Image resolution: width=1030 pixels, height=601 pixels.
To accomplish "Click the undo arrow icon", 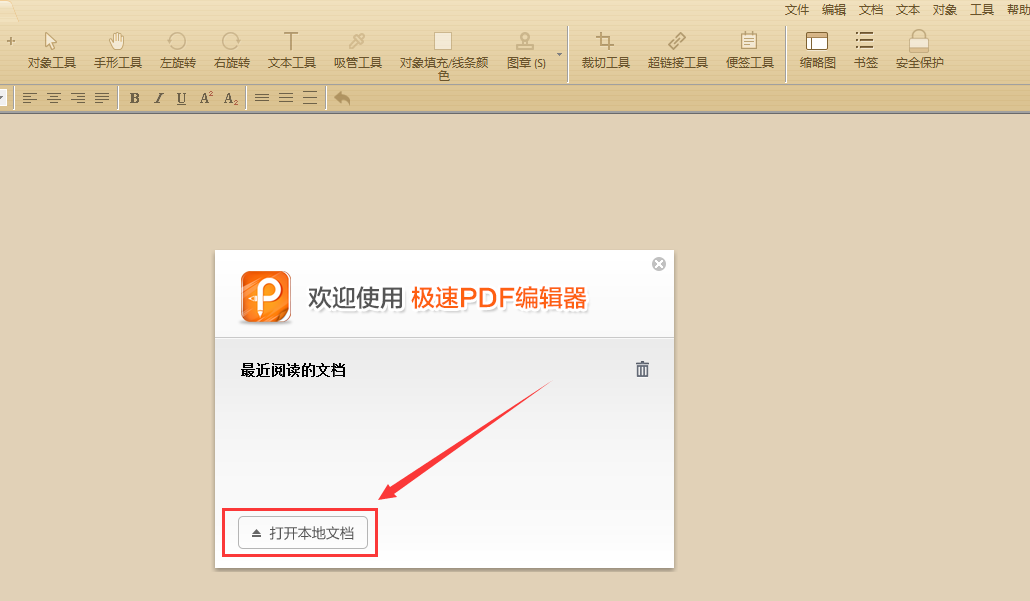I will (342, 98).
